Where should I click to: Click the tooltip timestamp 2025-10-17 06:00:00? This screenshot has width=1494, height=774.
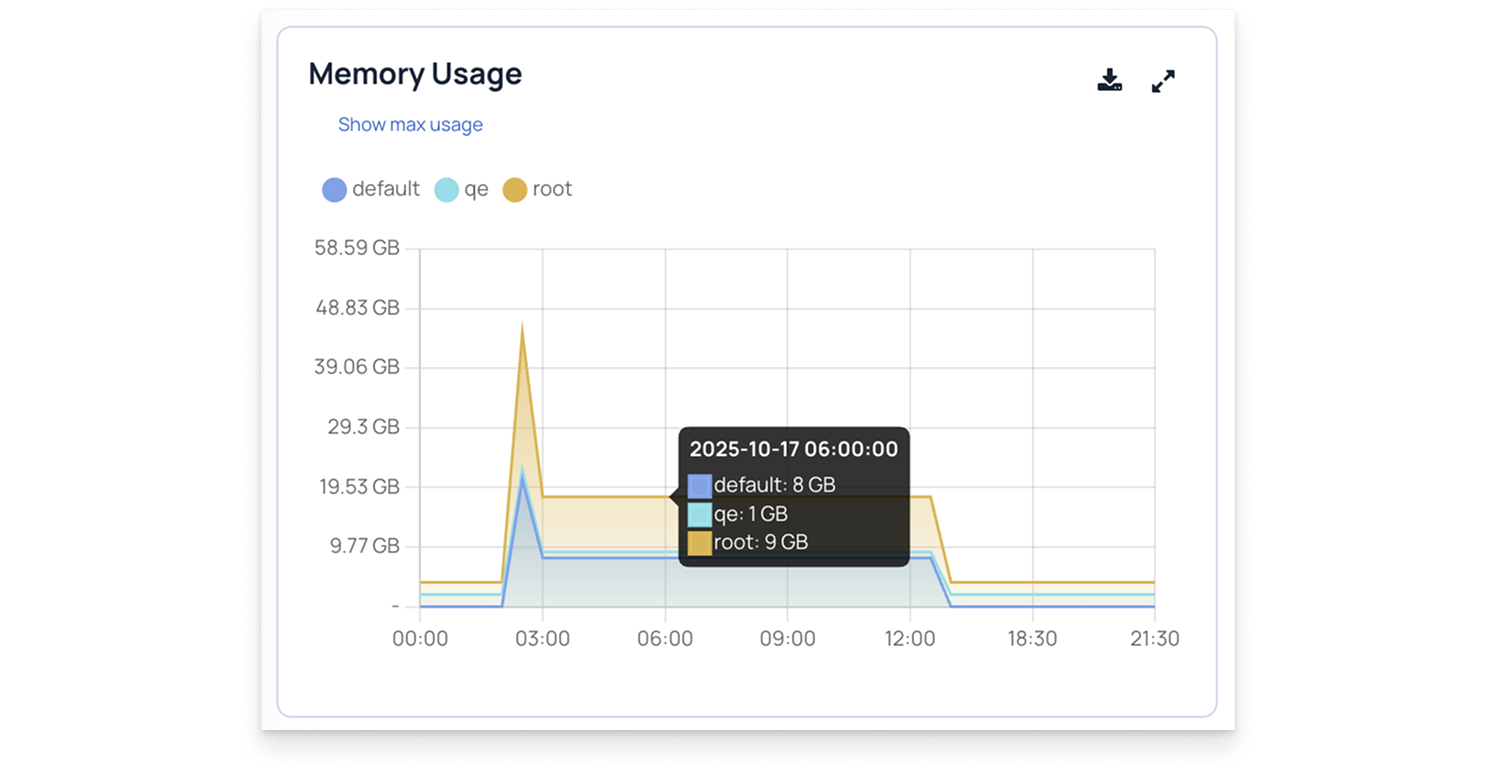click(x=794, y=449)
